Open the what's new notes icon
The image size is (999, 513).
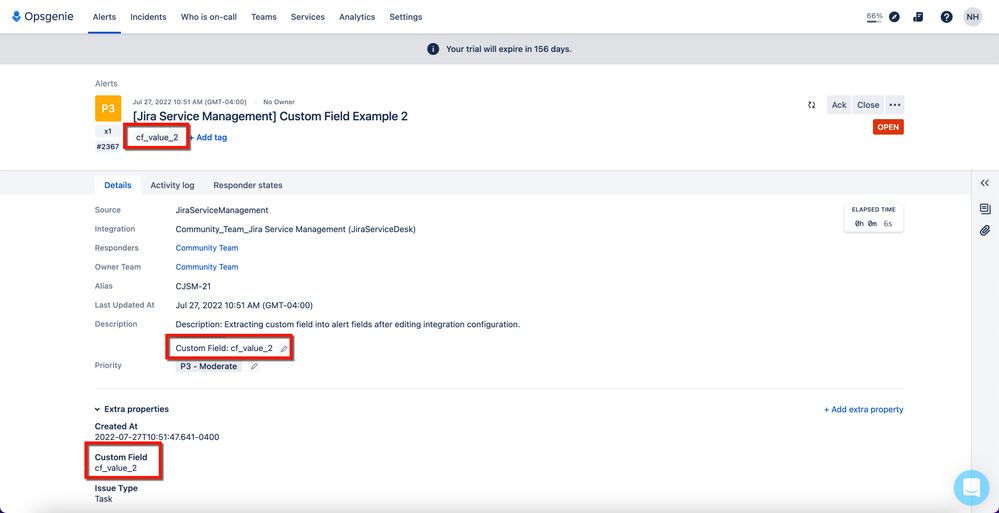(x=918, y=17)
